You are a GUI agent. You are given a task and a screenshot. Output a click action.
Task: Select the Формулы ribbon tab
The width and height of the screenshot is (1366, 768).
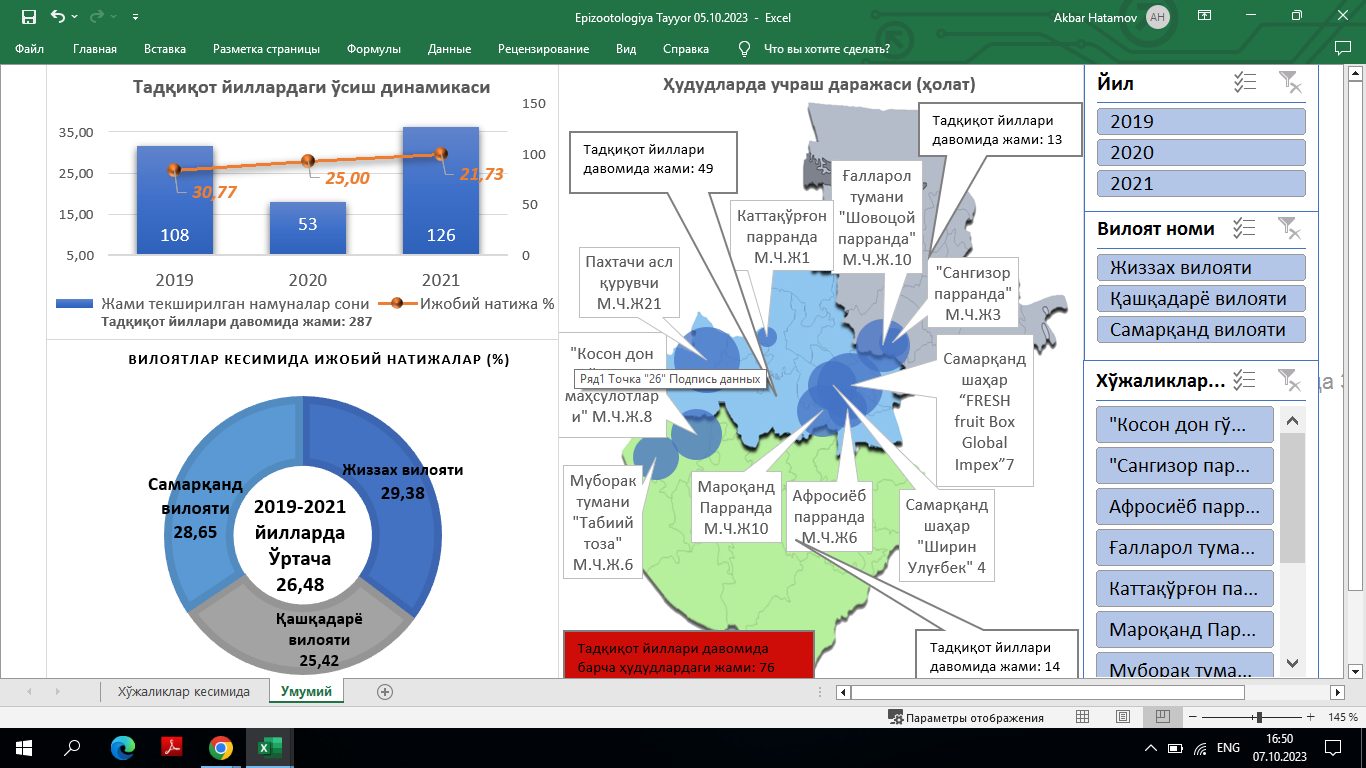coord(374,48)
